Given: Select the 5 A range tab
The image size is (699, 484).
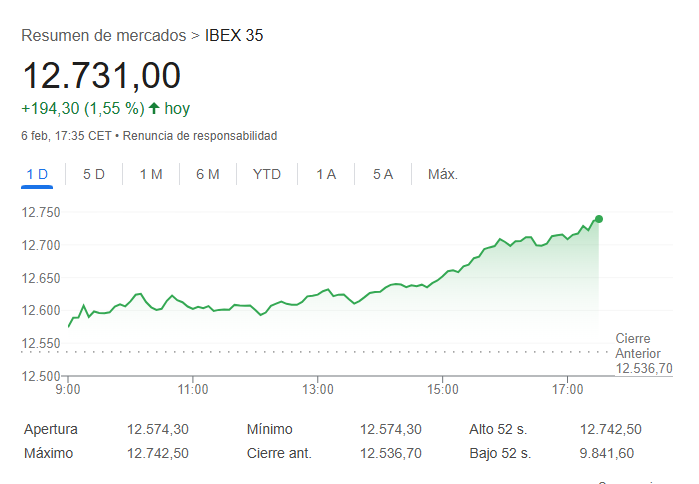Looking at the screenshot, I should (x=383, y=174).
